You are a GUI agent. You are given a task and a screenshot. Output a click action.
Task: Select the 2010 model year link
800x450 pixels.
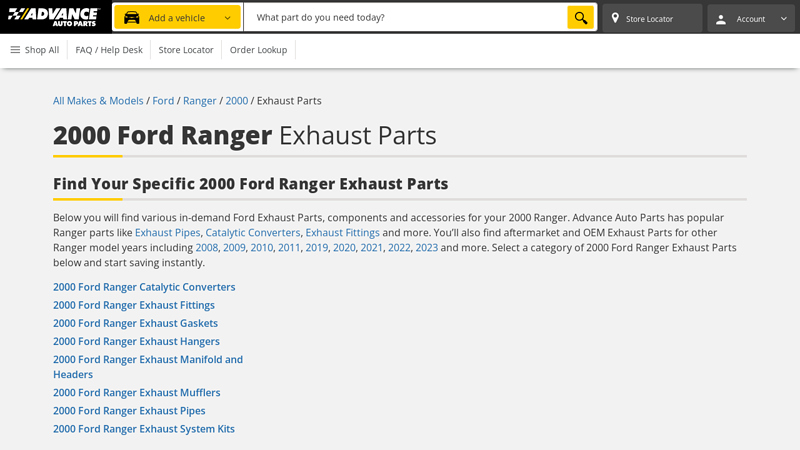[262, 247]
